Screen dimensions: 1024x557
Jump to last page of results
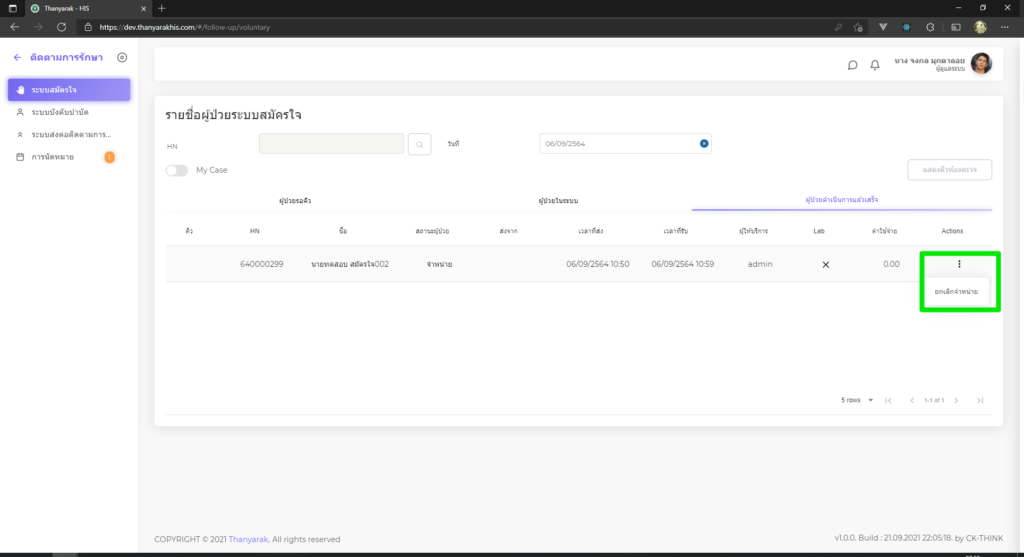pyautogui.click(x=980, y=400)
